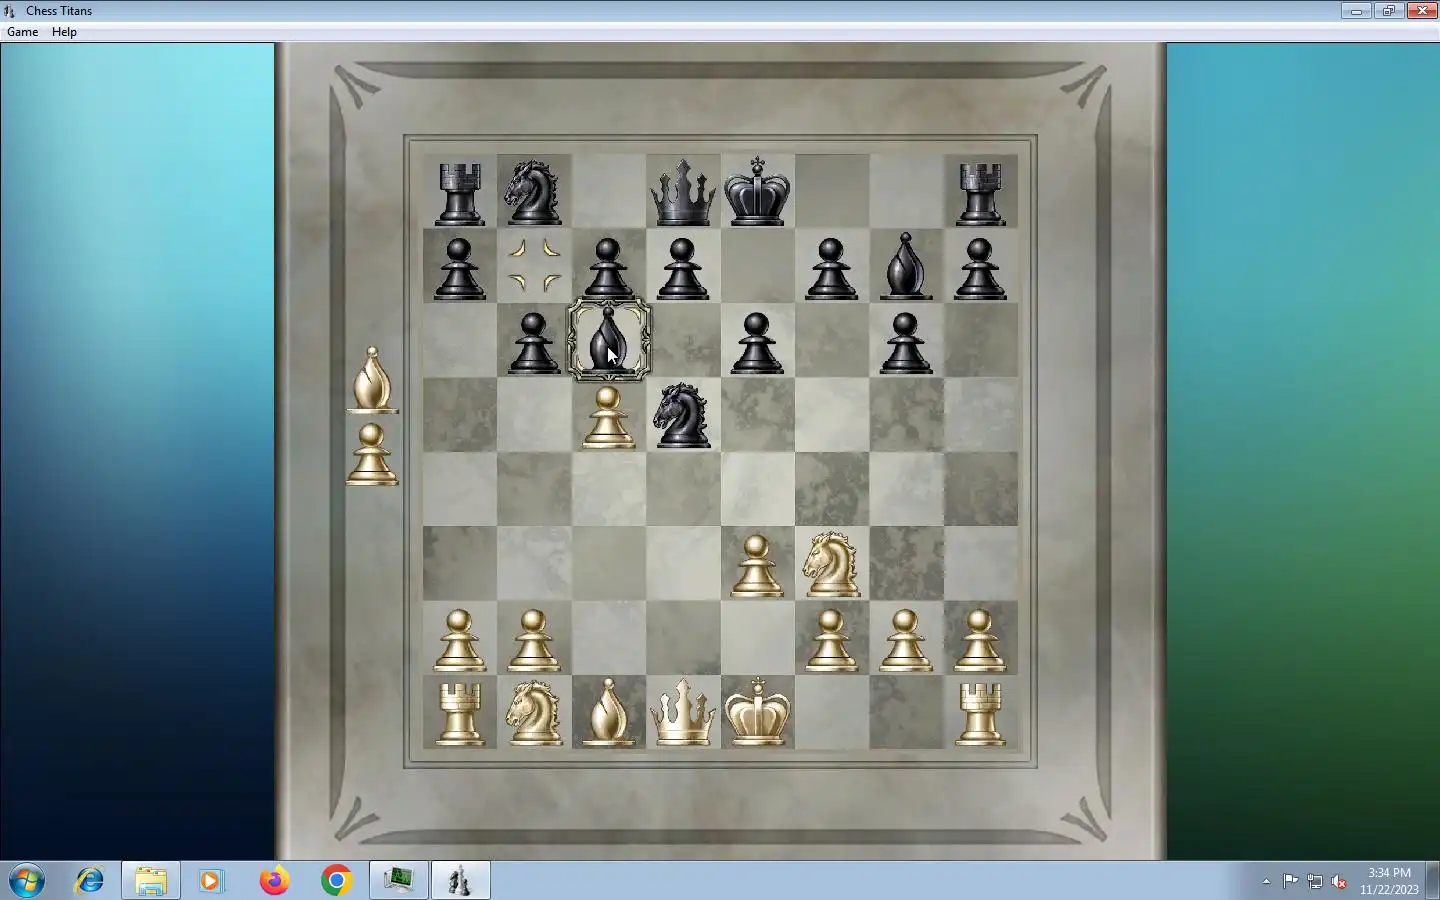
Task: Open Windows Media Player from the taskbar
Action: coord(210,881)
